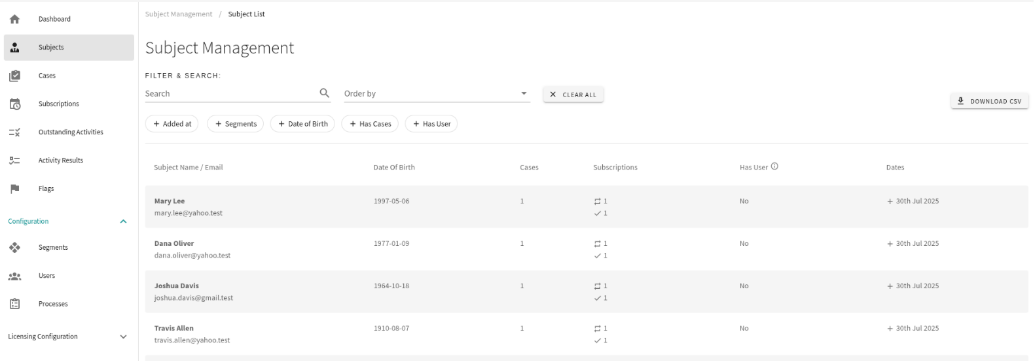
Task: Click the name Joshua Davis
Action: [176, 286]
